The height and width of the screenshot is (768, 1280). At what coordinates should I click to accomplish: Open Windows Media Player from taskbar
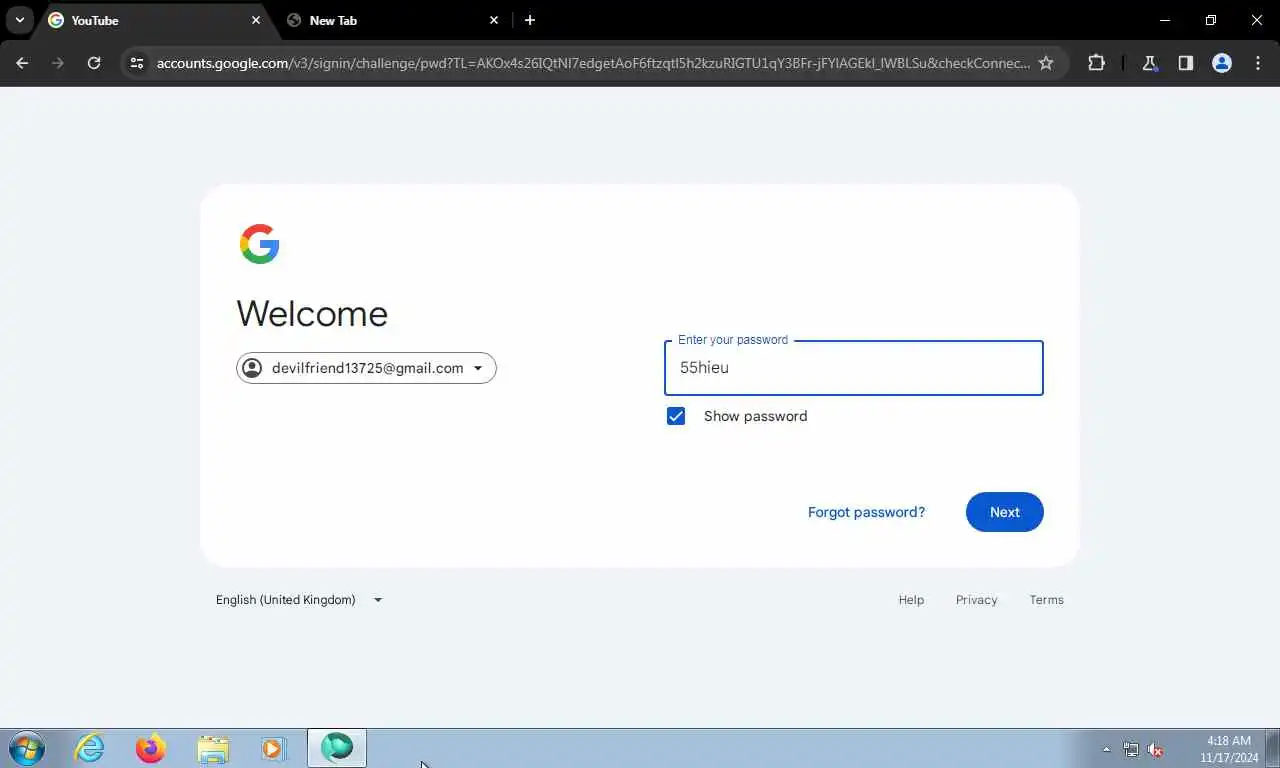274,748
